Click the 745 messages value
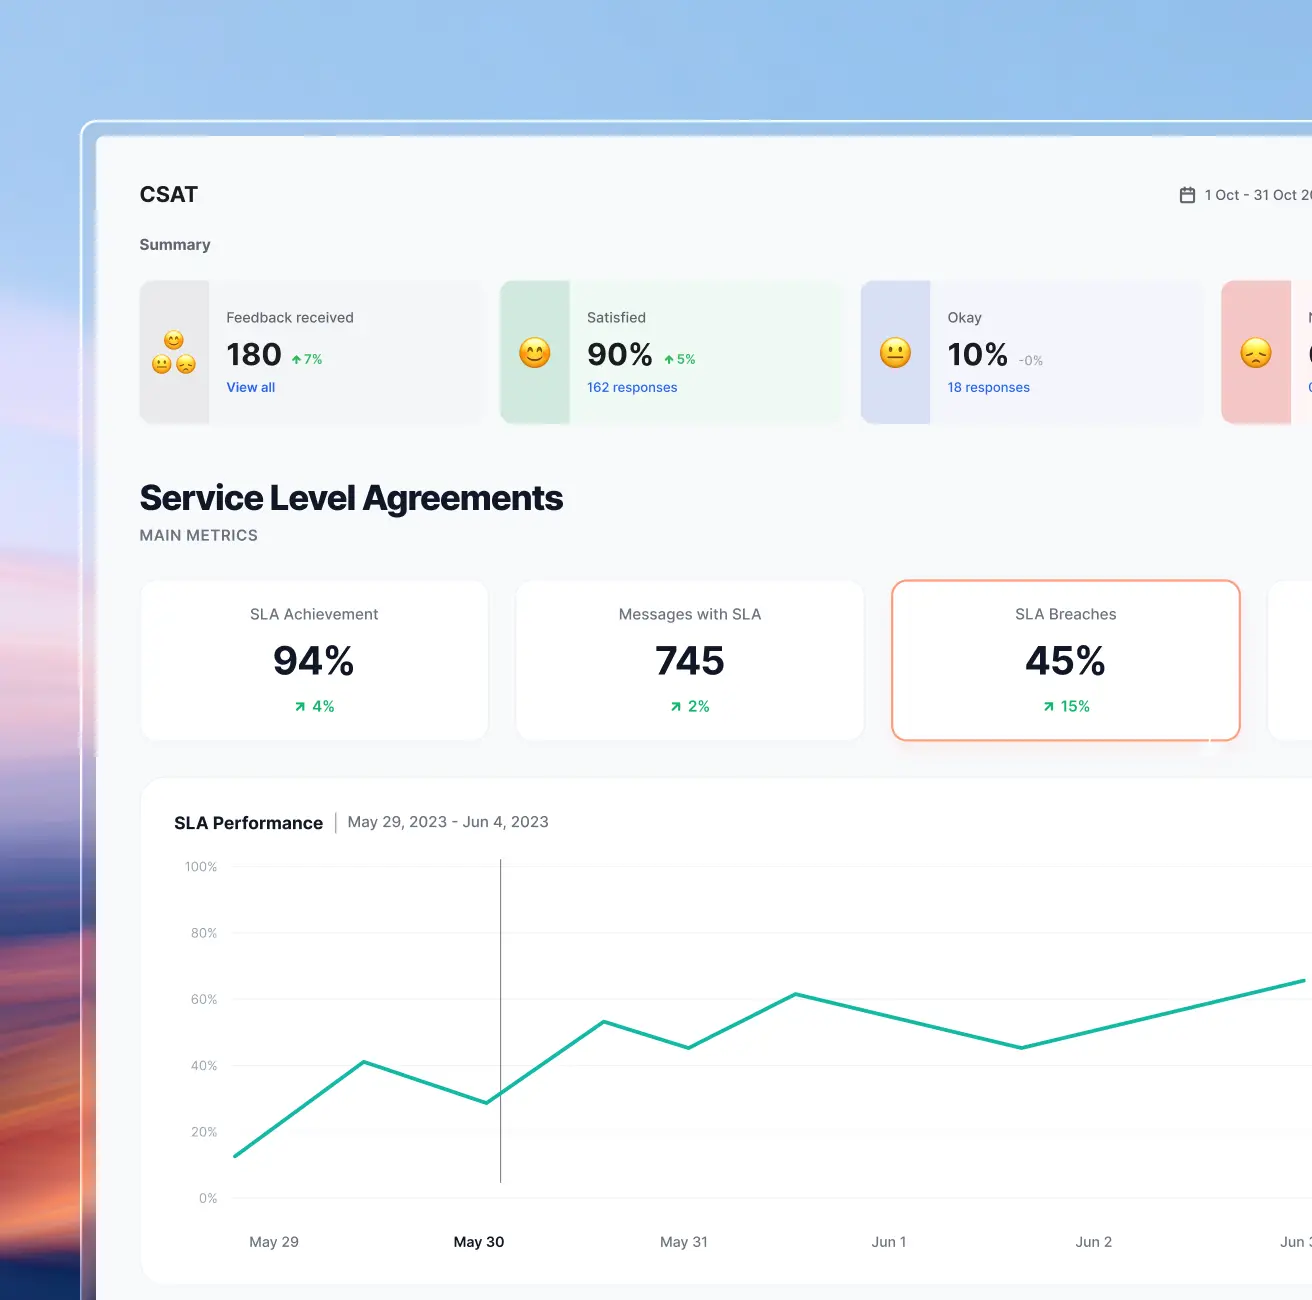 [x=690, y=661]
